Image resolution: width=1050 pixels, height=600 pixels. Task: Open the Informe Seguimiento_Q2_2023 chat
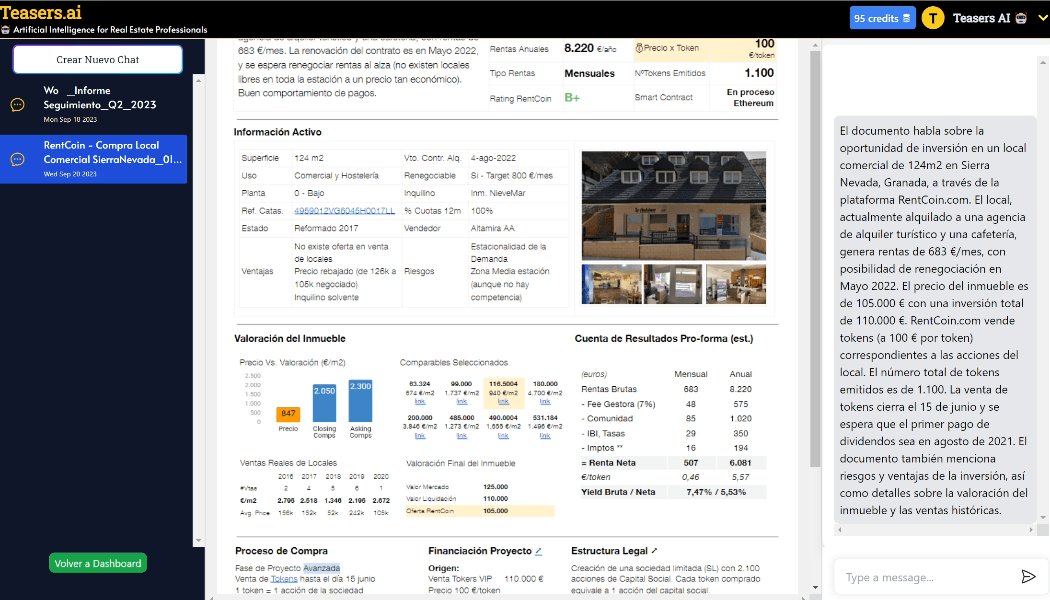94,105
